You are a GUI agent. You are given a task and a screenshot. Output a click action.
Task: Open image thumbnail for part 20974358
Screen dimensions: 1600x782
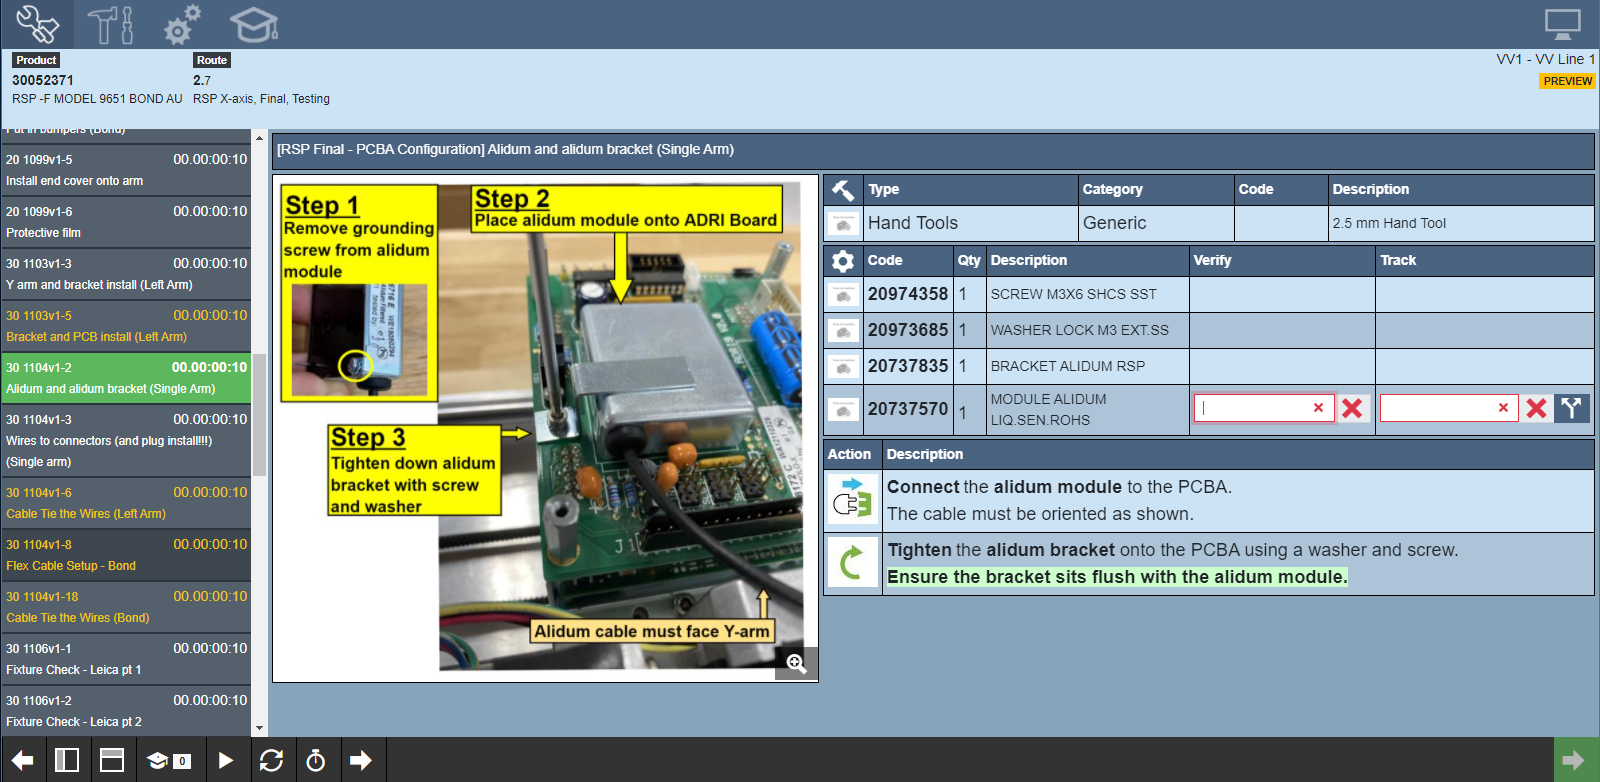click(844, 295)
